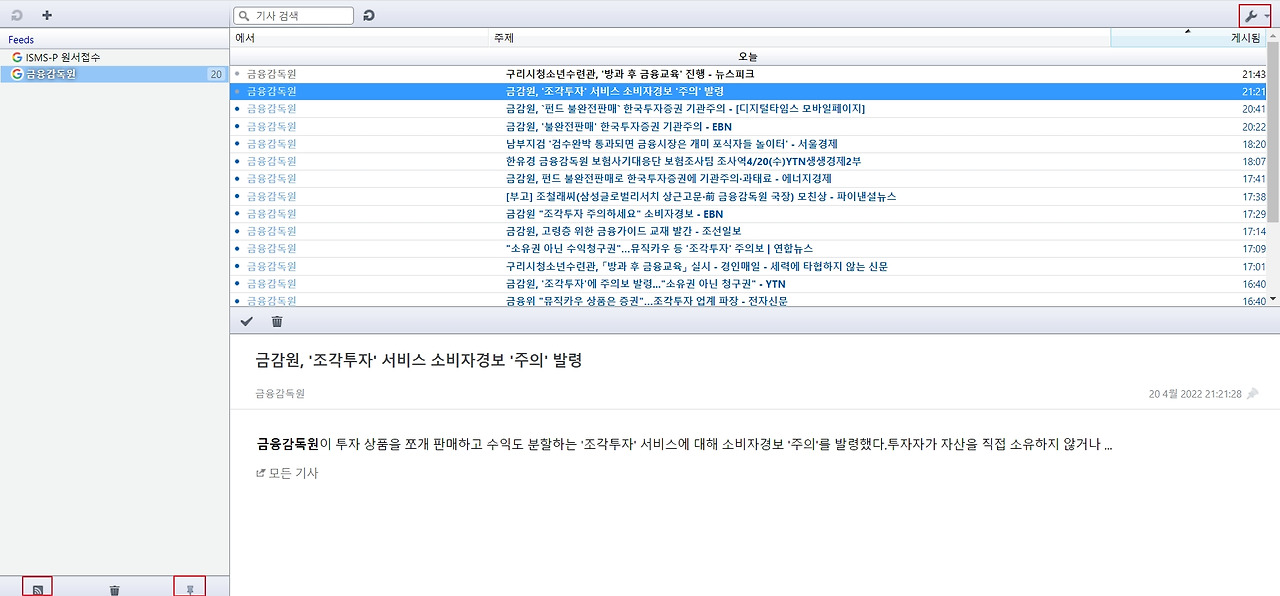
Task: Click the refresh icon beside the search box
Action: [369, 15]
